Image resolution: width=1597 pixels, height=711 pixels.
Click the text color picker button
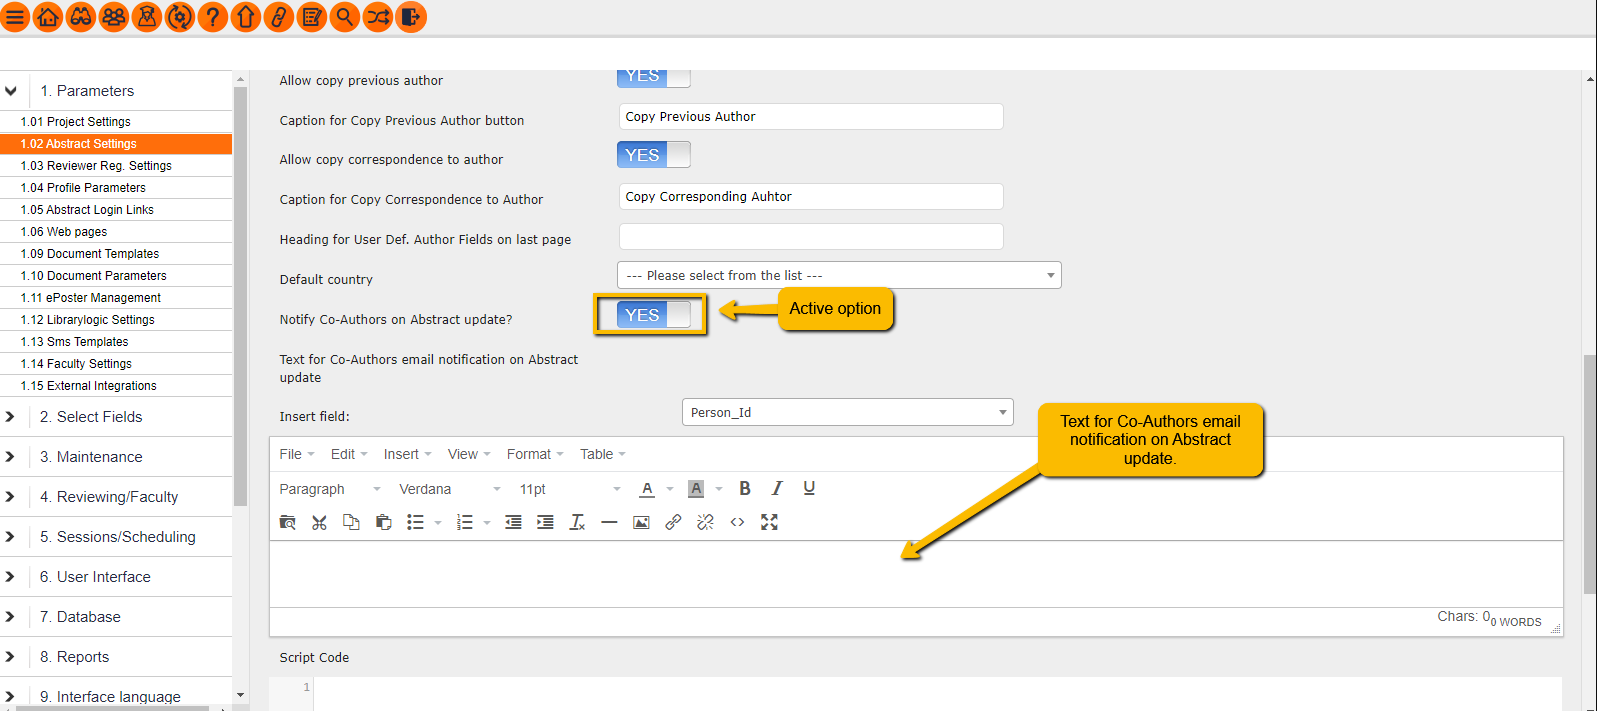pos(647,489)
